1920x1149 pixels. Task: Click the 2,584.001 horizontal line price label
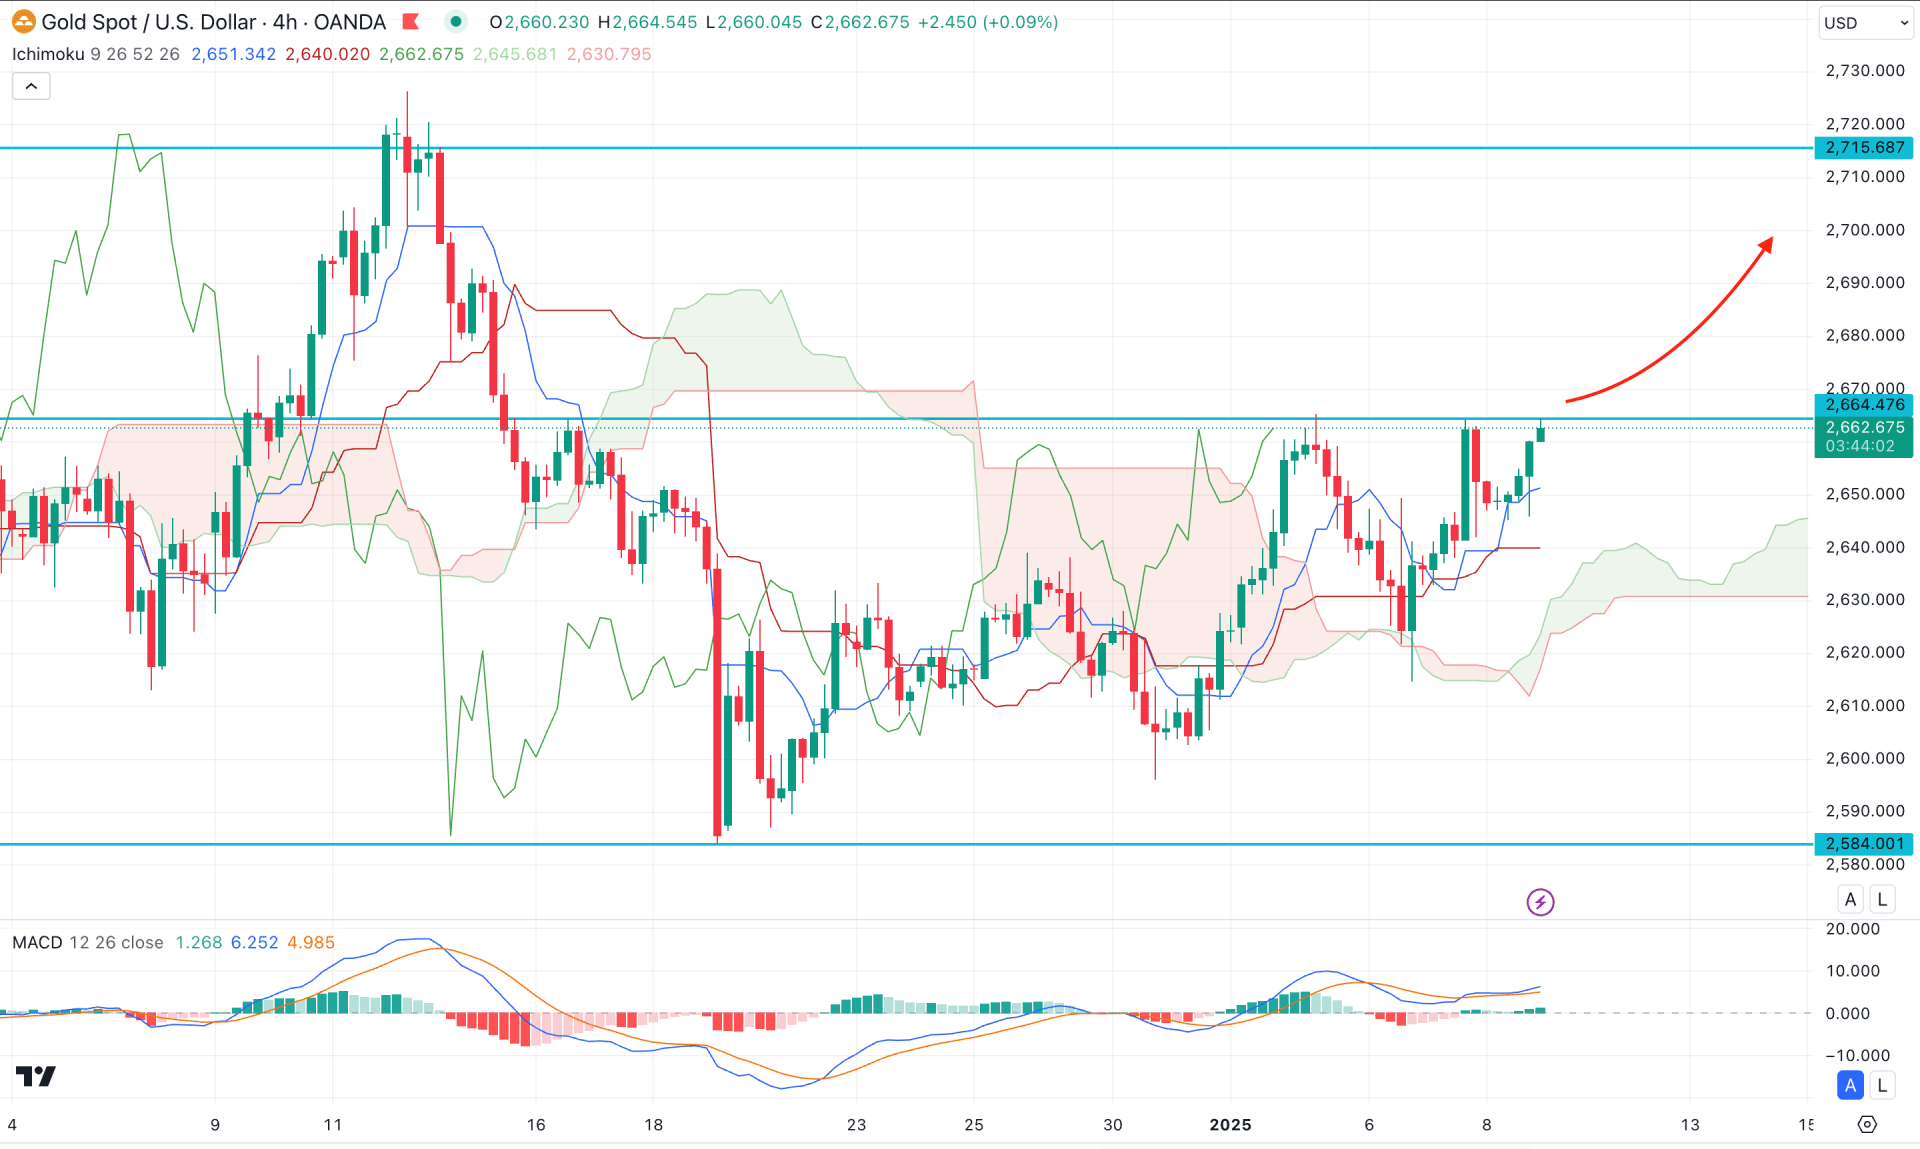(1864, 844)
